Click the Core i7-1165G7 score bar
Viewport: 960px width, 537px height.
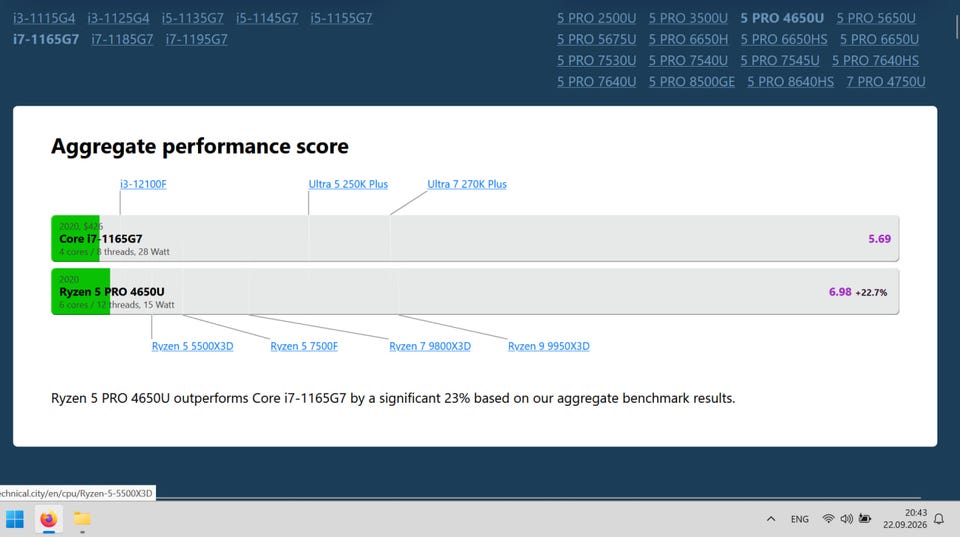coord(475,238)
